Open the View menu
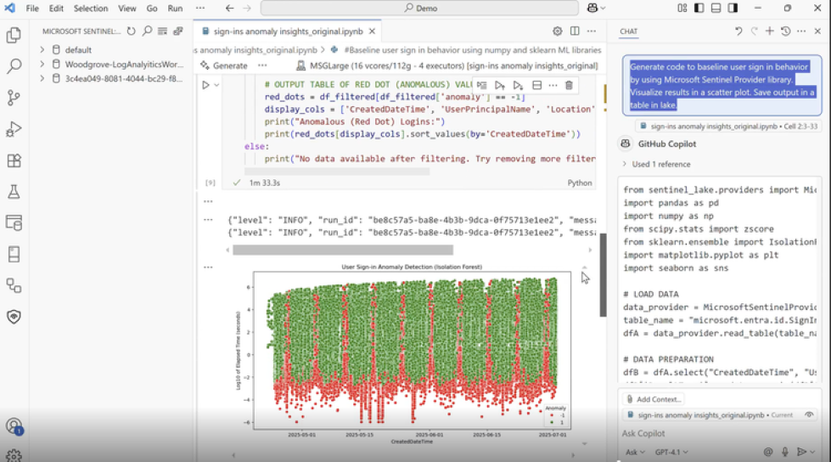Screen dimensions: 831x462 [x=127, y=8]
